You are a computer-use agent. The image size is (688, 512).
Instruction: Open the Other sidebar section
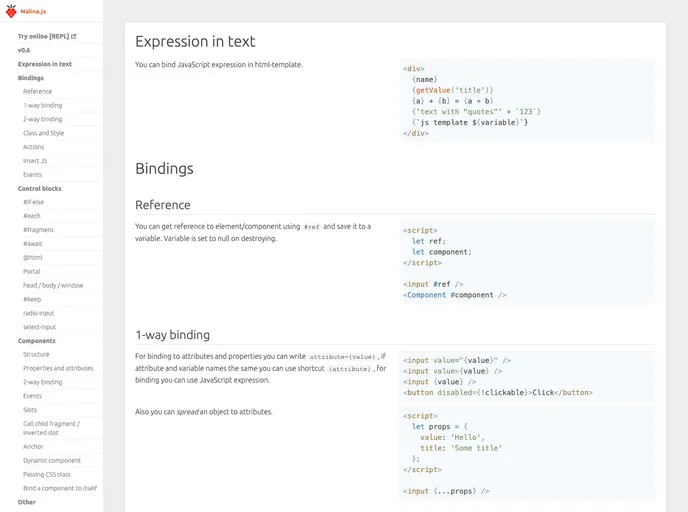coord(27,502)
